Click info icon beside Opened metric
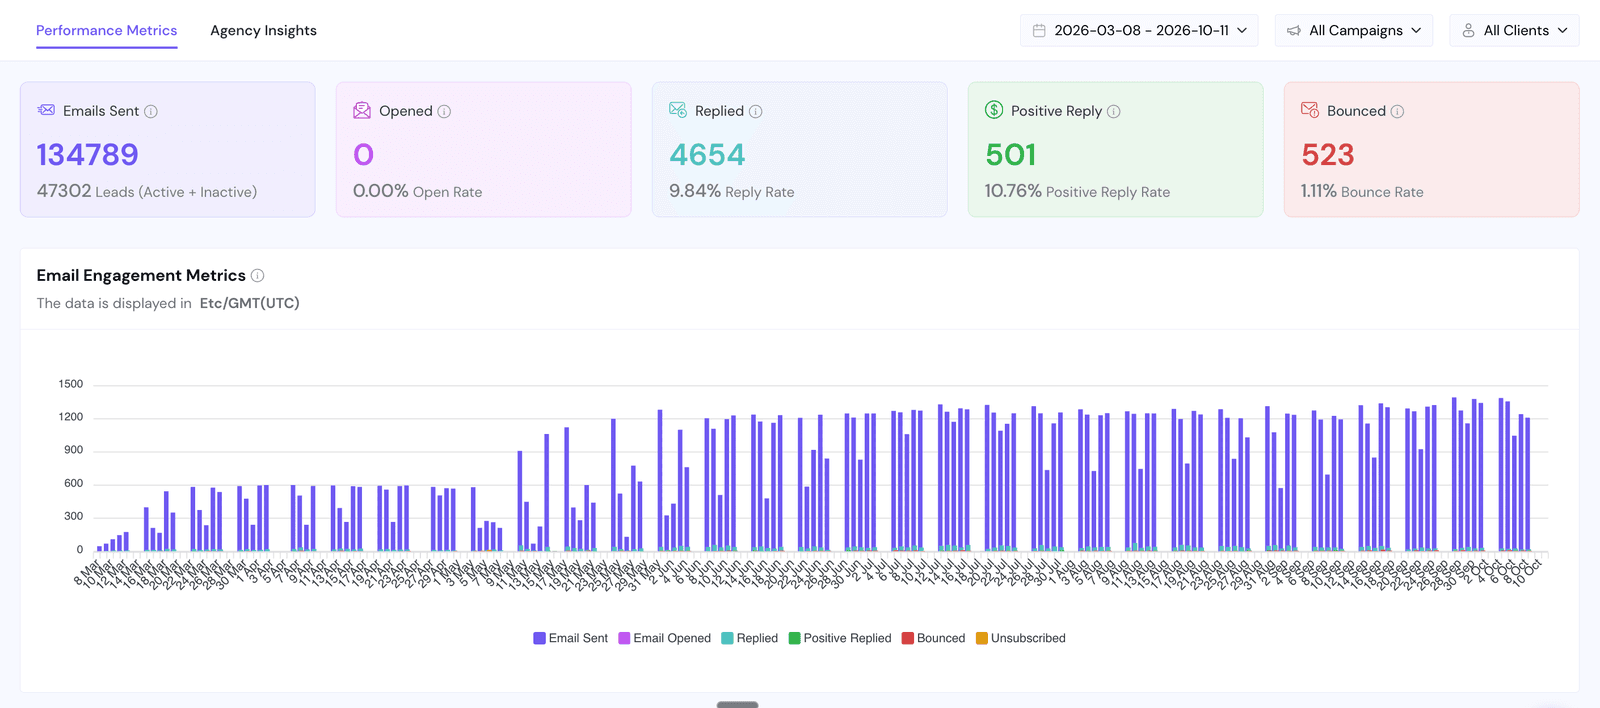 coord(444,111)
